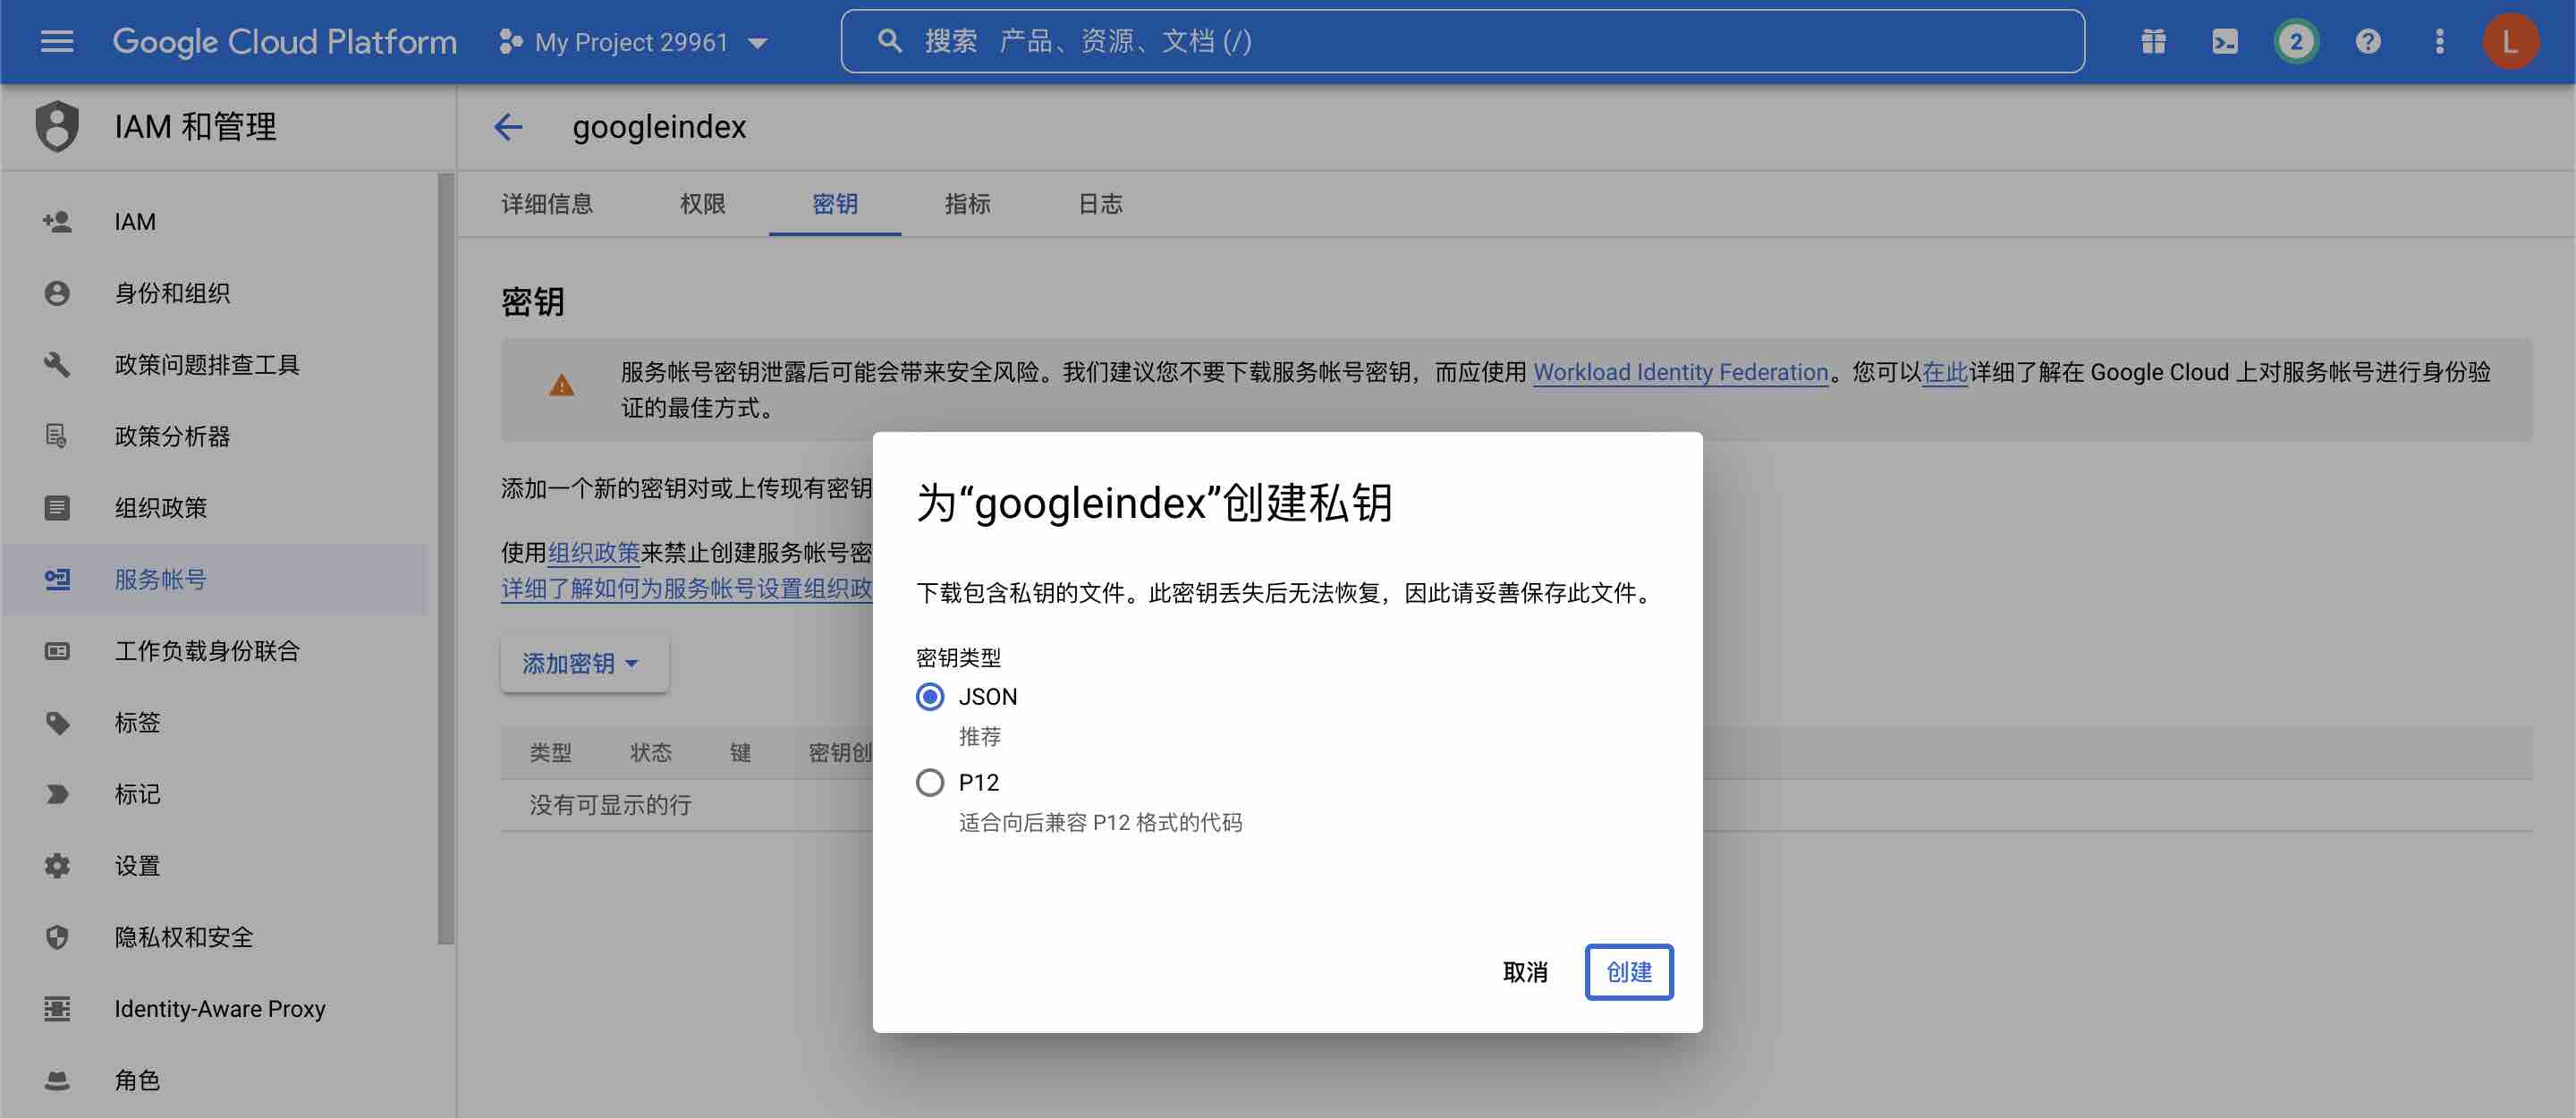
Task: Open 服务帐号 in the sidebar
Action: (160, 579)
